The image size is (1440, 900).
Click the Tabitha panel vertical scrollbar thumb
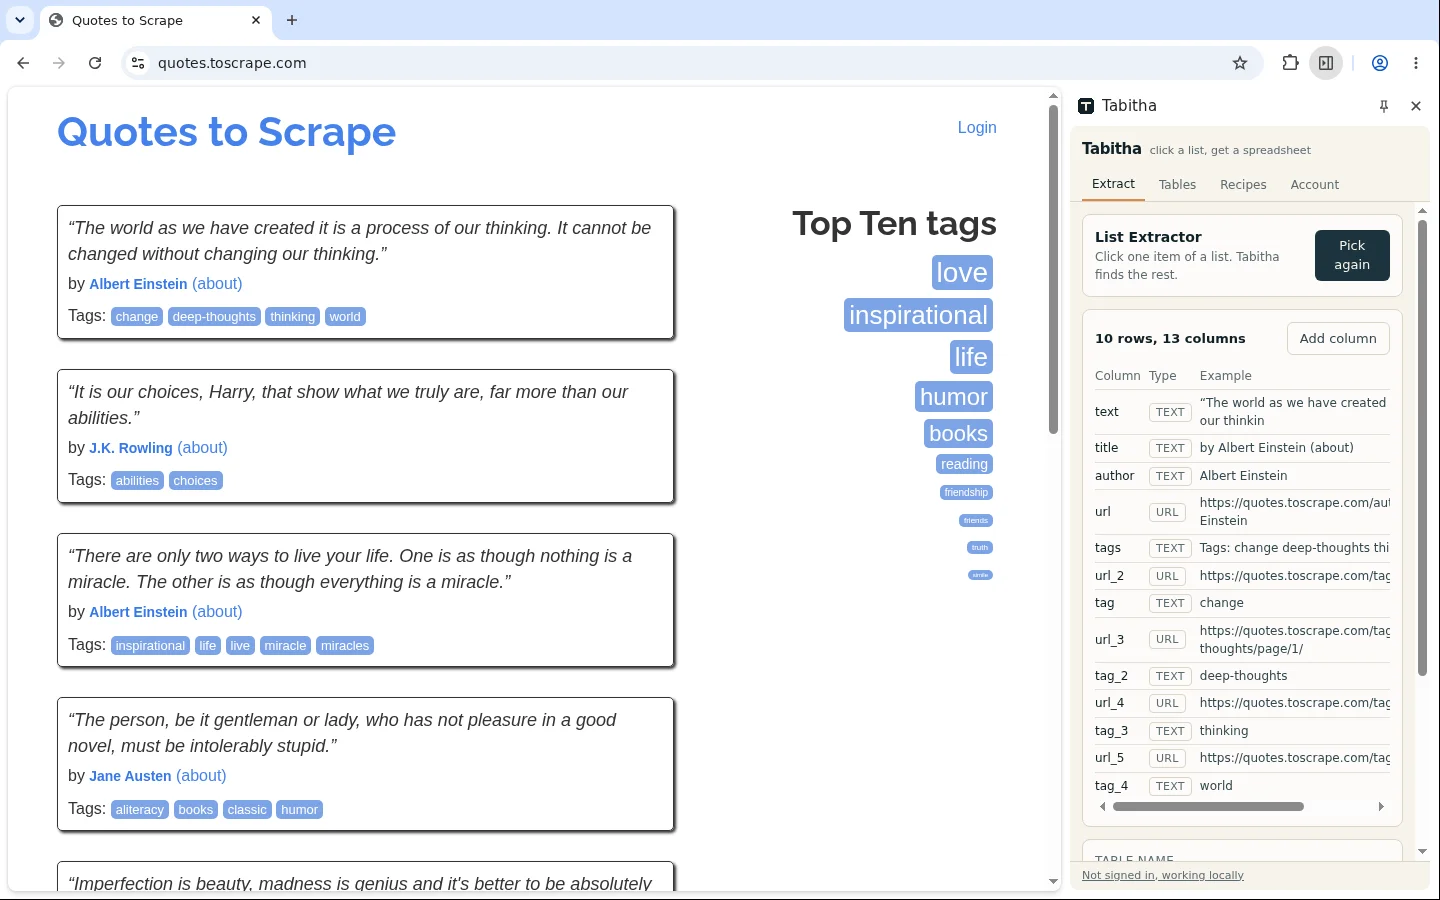coord(1422,448)
